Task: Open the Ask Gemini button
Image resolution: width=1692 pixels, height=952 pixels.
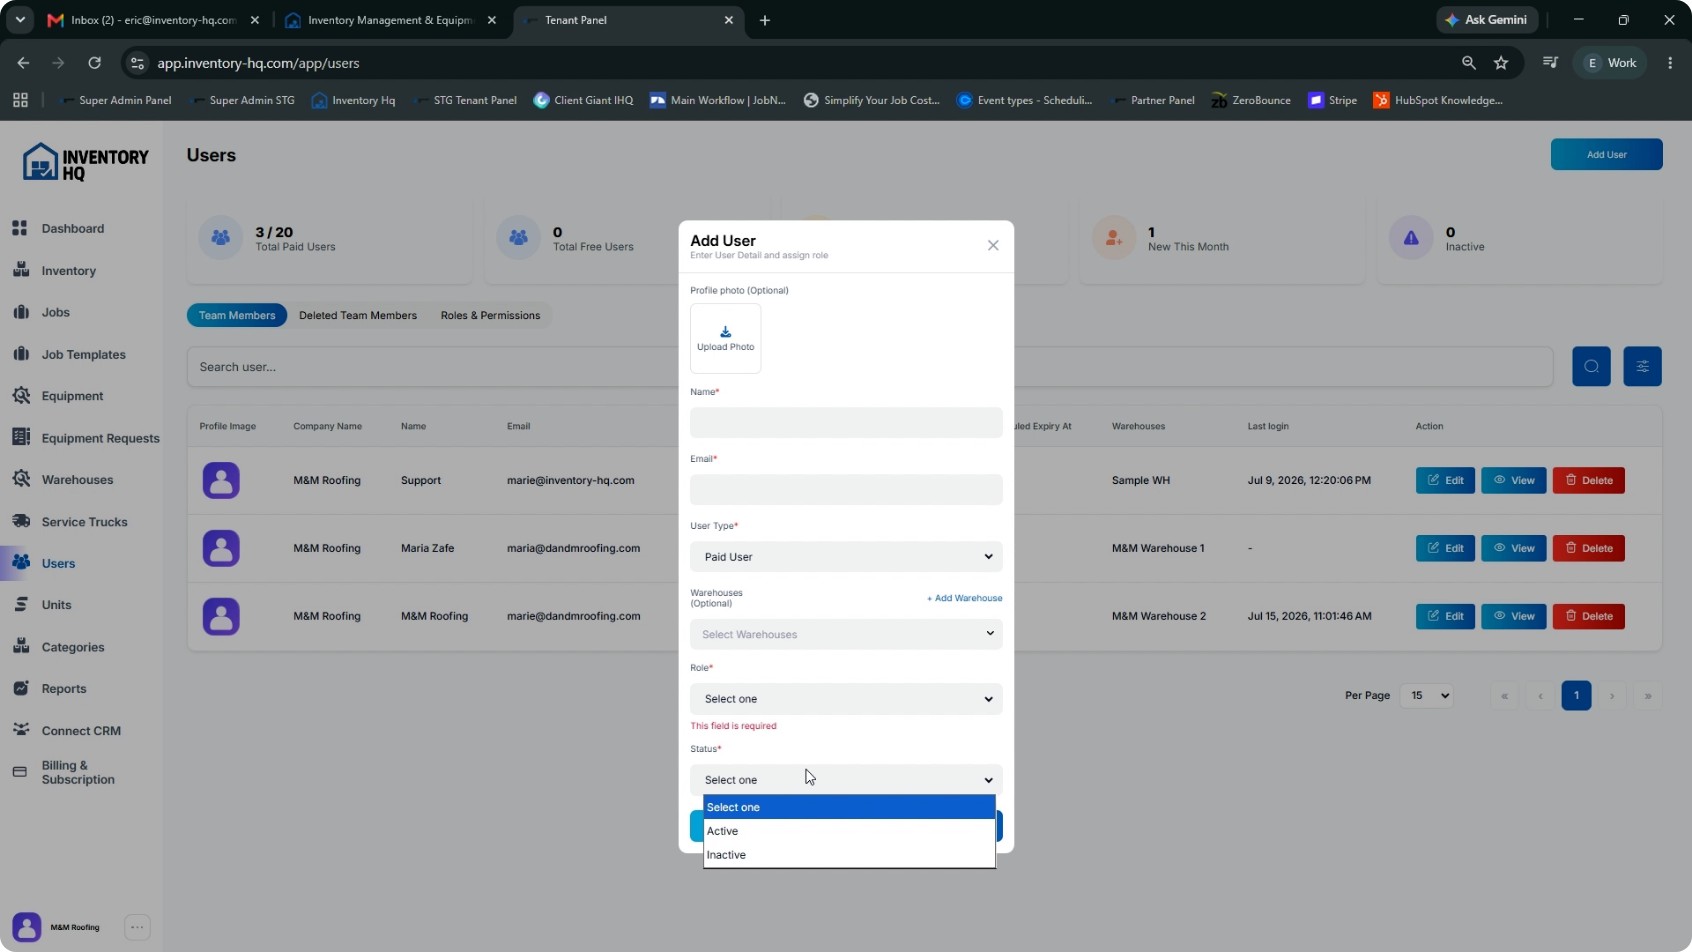Action: point(1487,20)
